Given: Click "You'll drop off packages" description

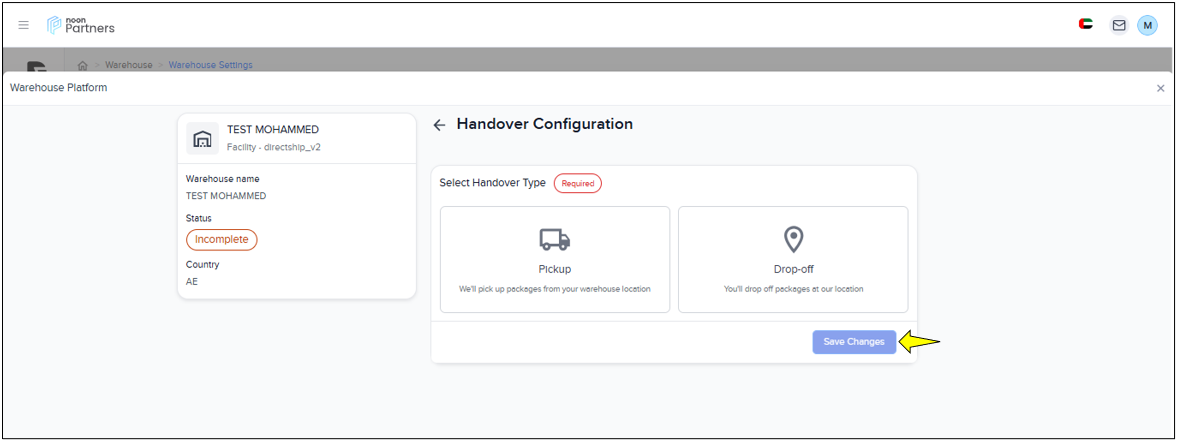Looking at the screenshot, I should tap(793, 289).
